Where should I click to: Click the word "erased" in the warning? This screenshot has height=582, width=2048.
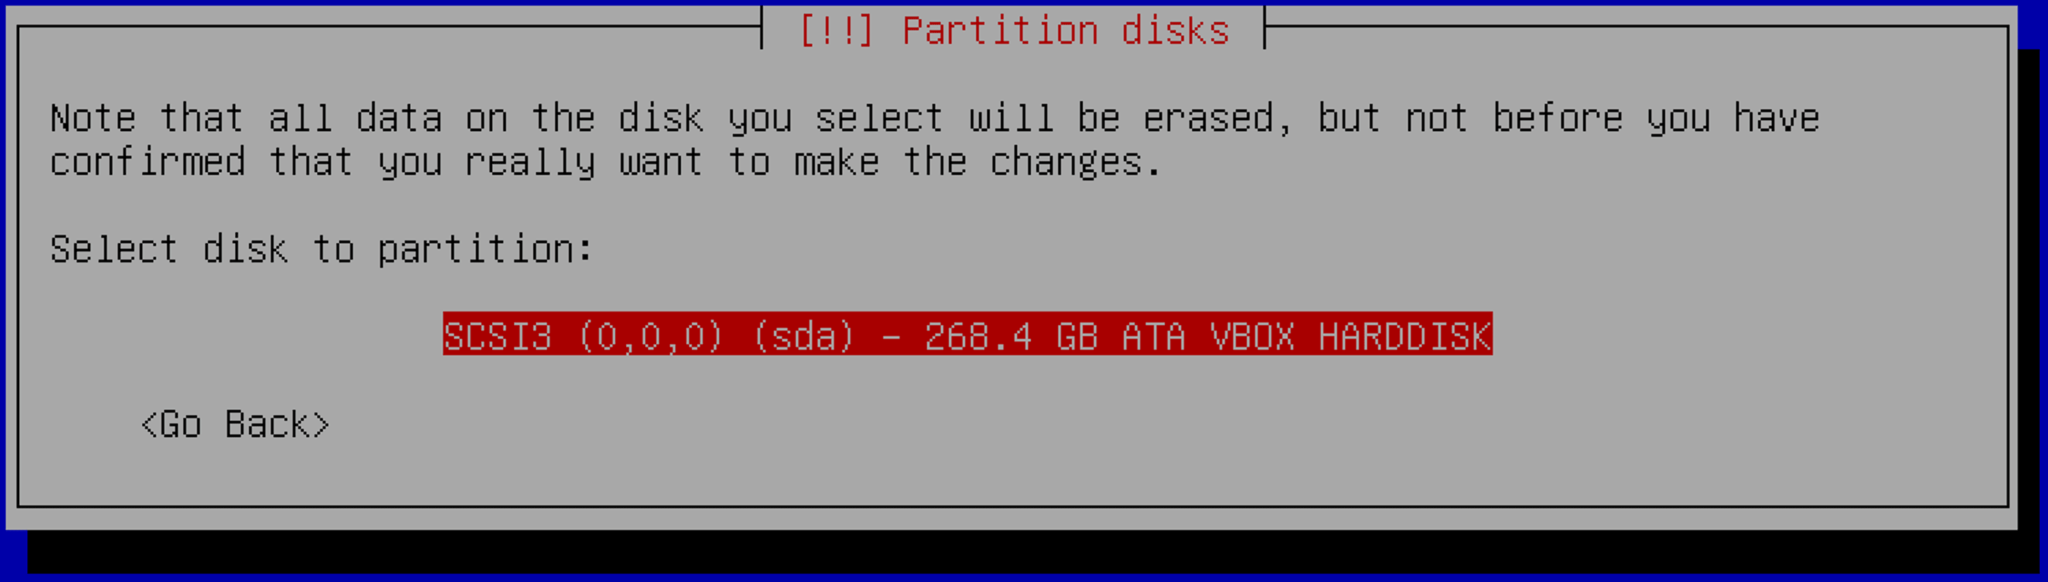point(1207,118)
